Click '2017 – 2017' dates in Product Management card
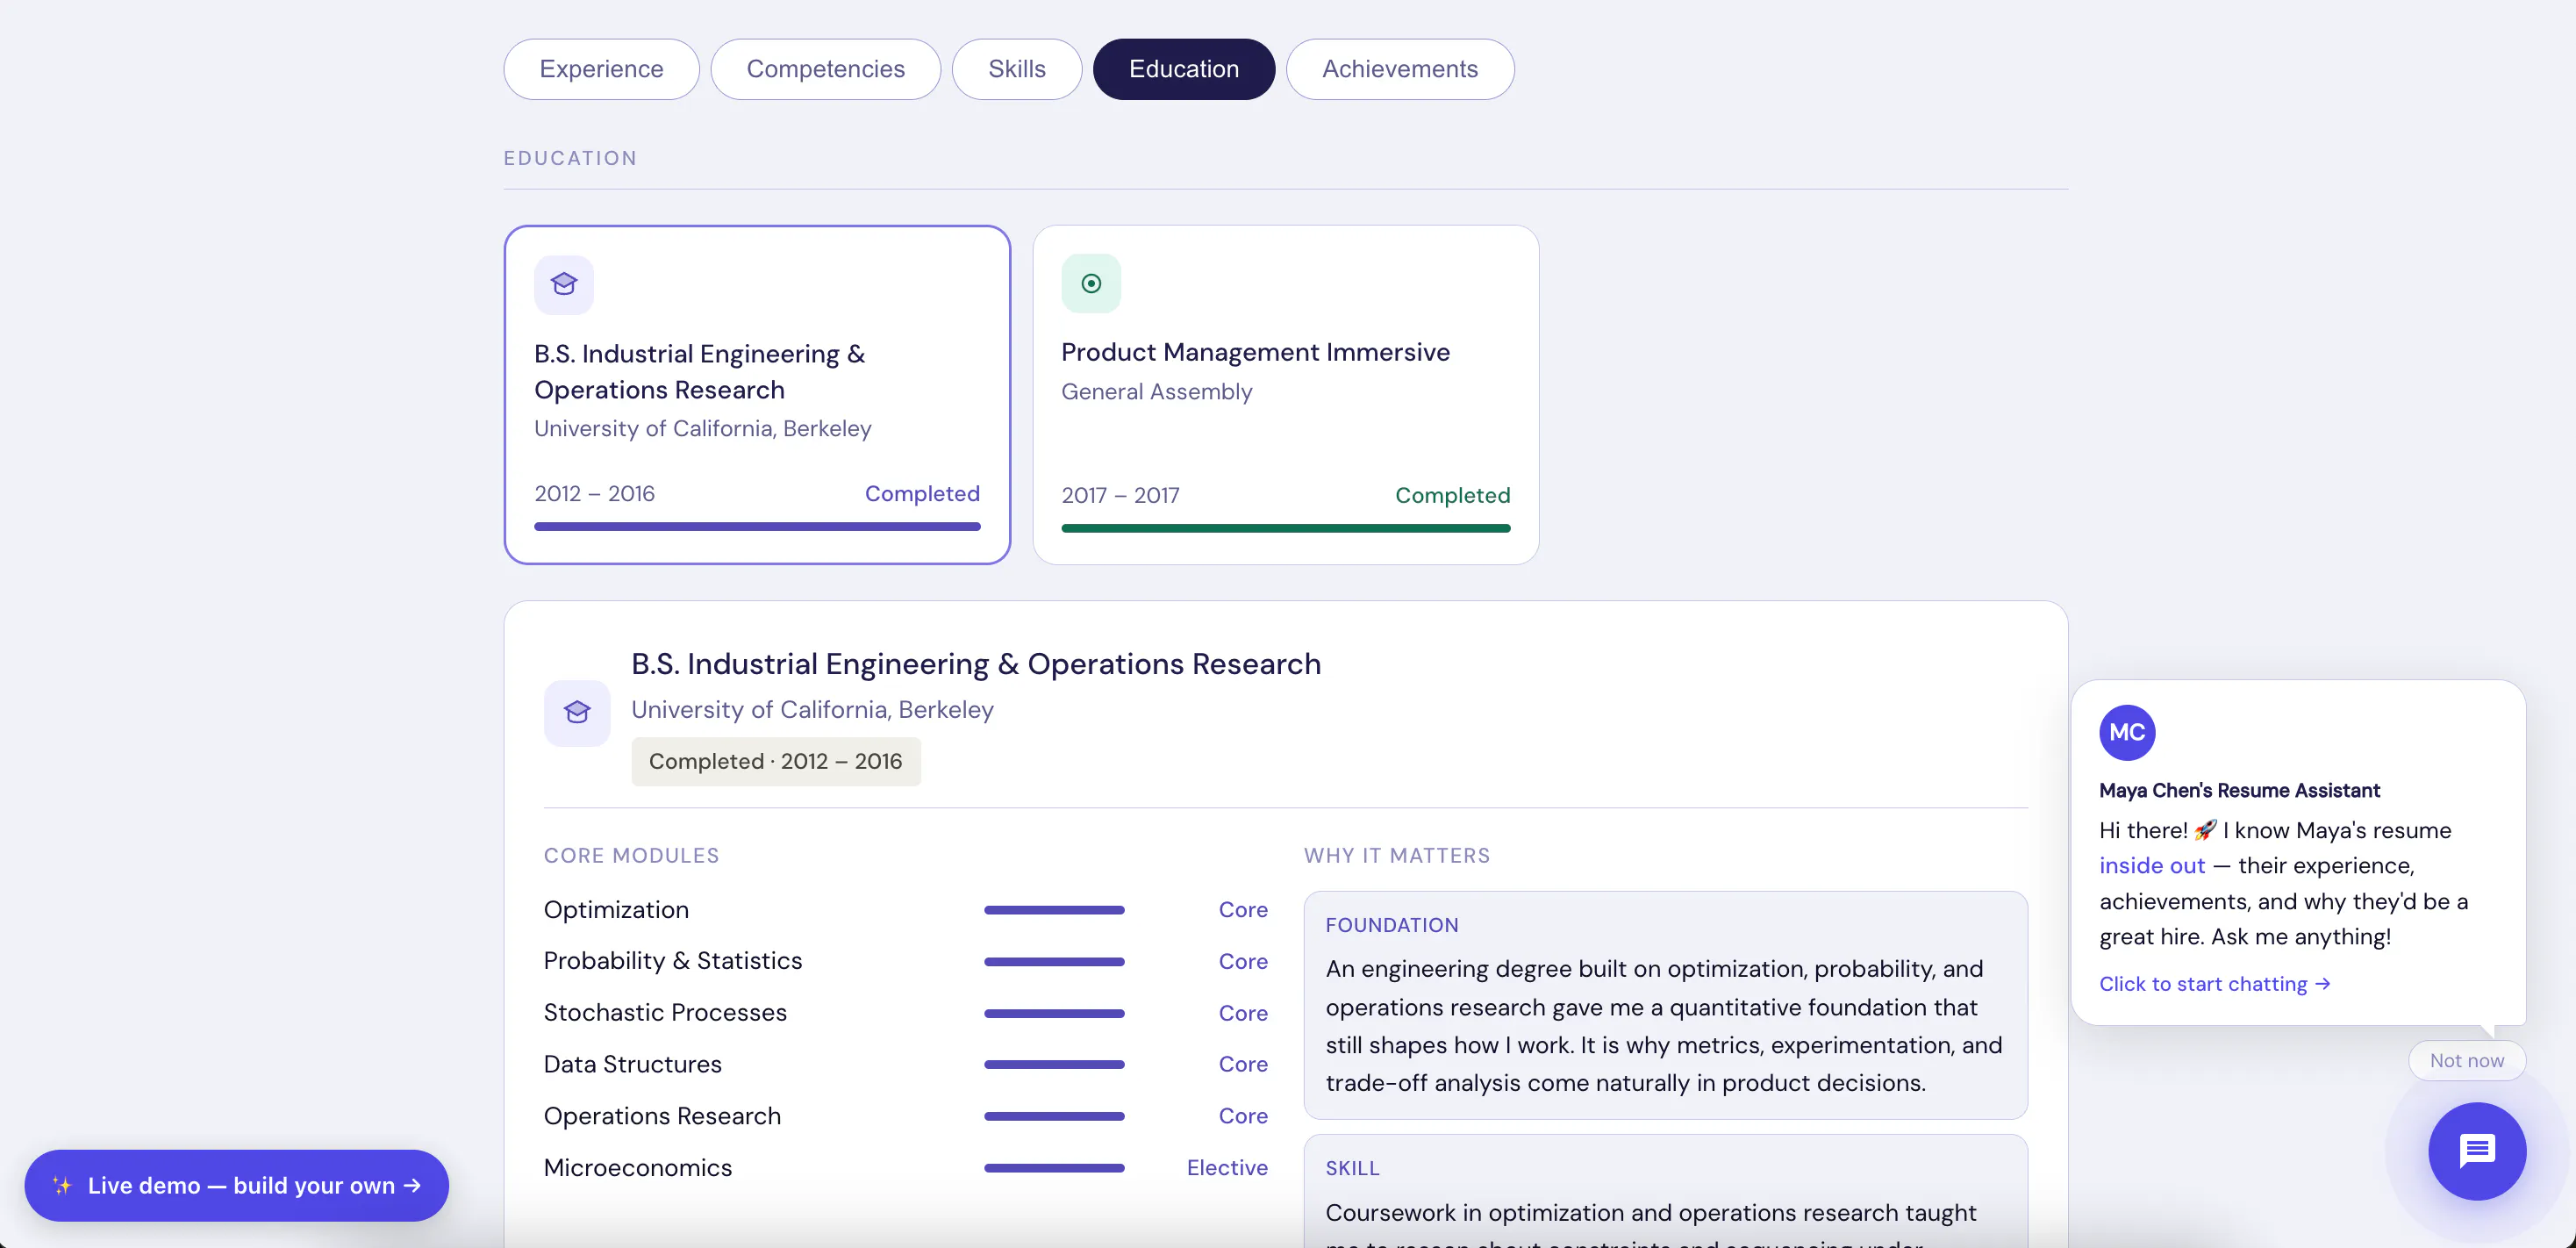 point(1120,496)
